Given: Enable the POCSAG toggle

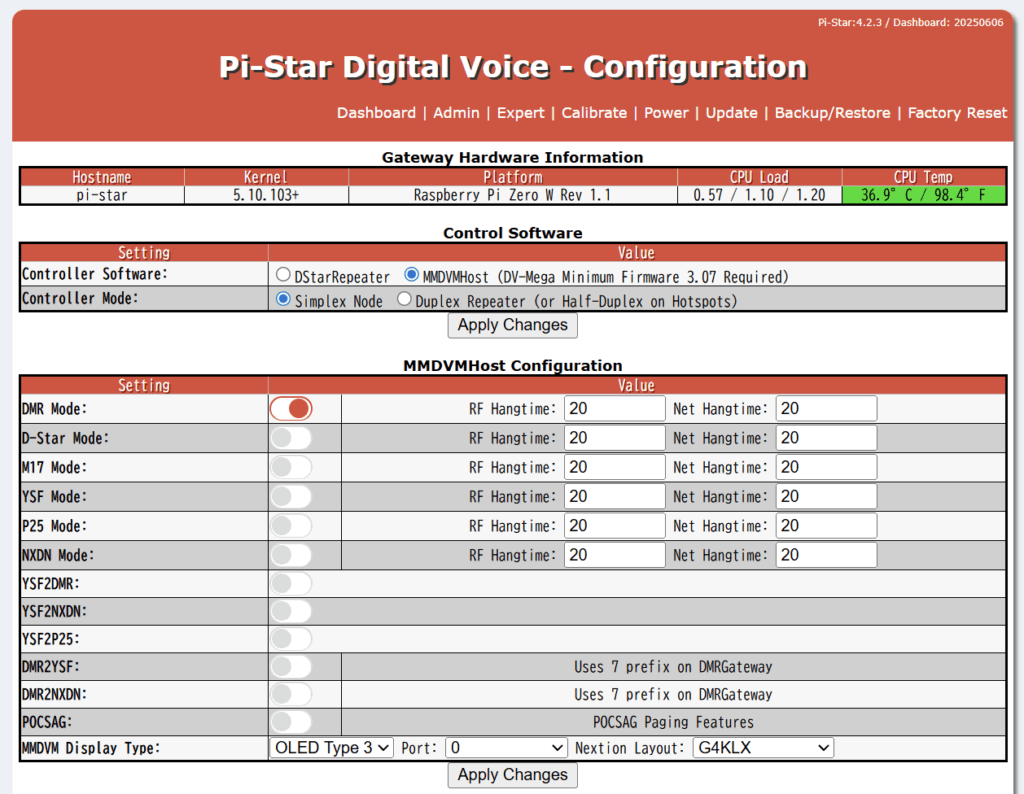Looking at the screenshot, I should click(x=291, y=722).
